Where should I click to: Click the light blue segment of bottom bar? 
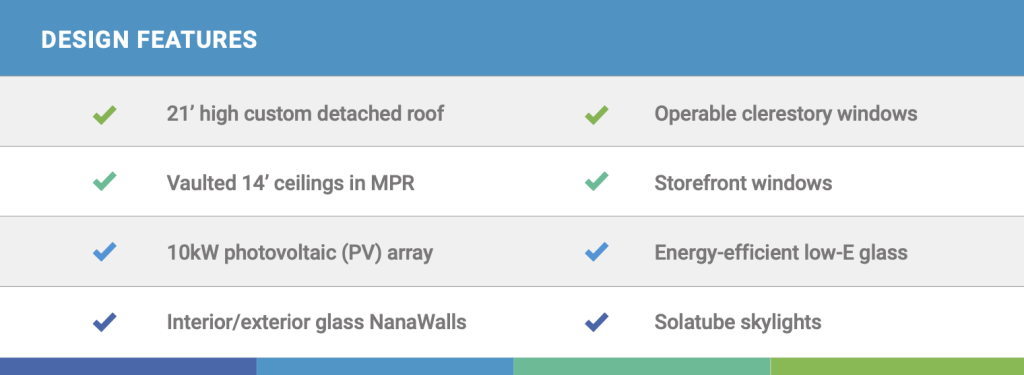pyautogui.click(x=385, y=367)
